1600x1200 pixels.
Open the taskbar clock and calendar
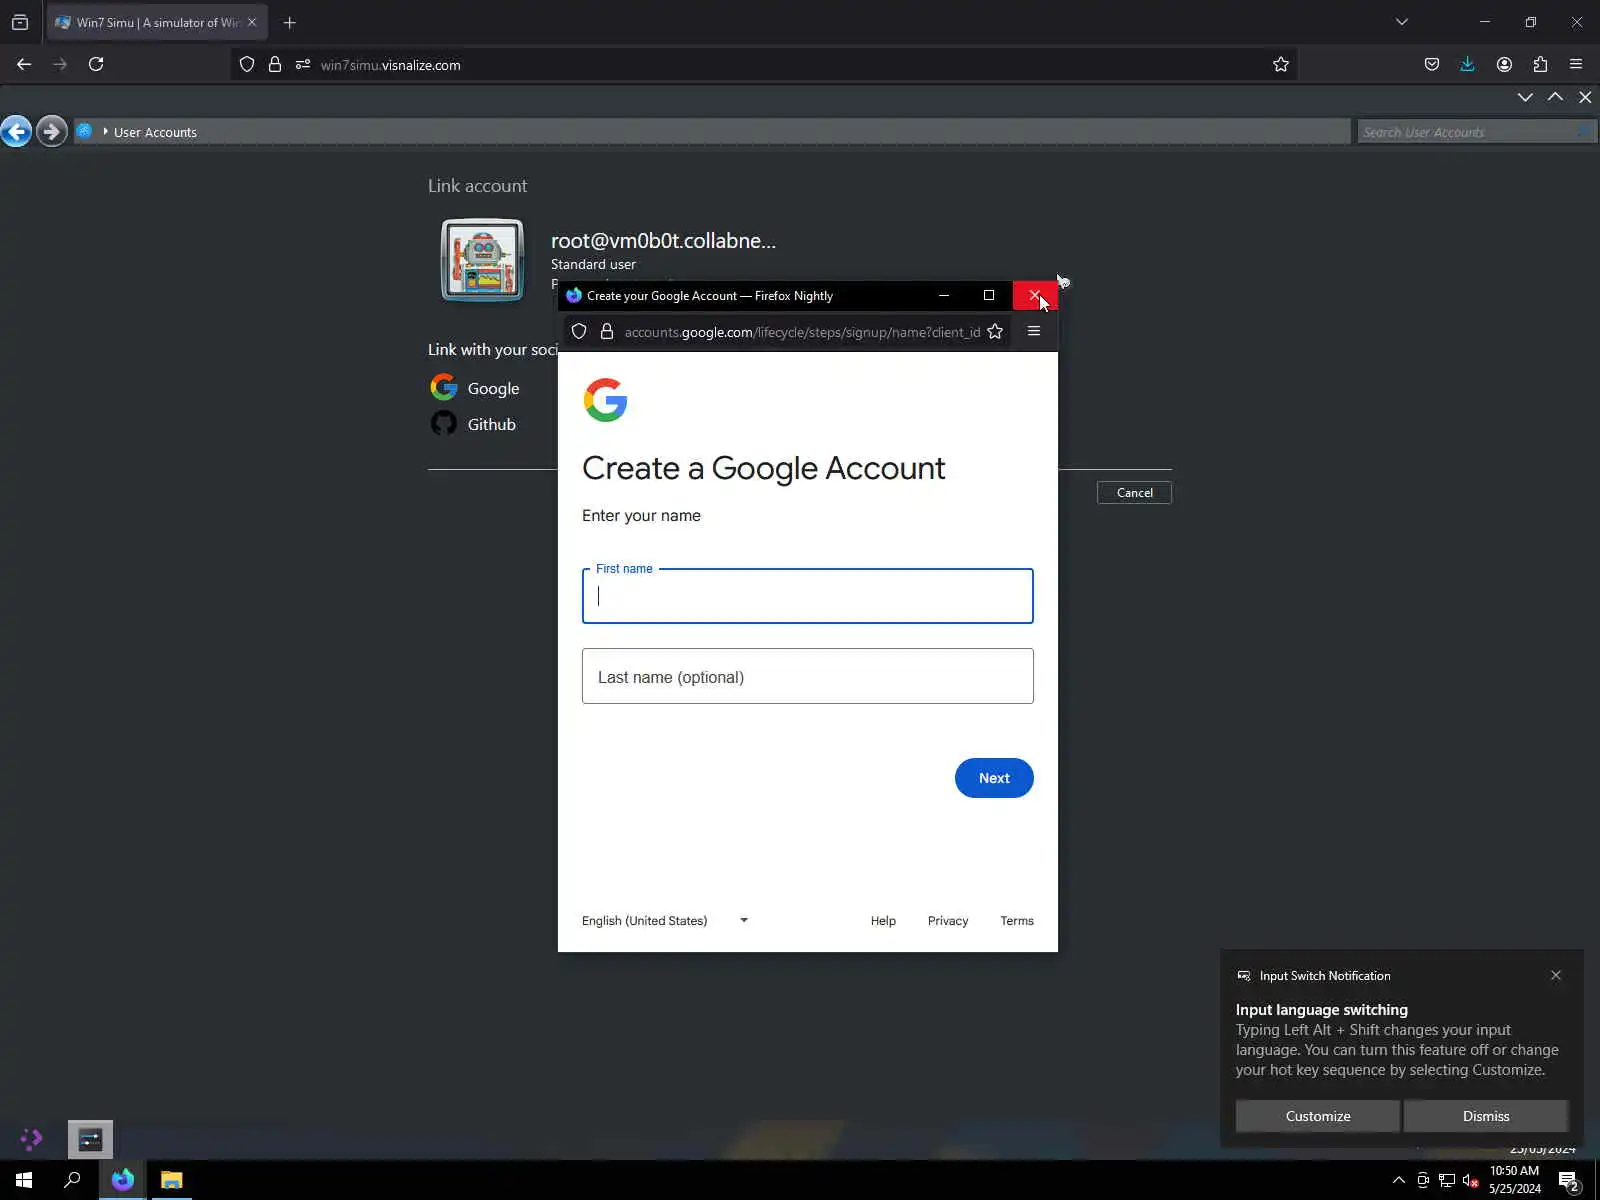coord(1514,1180)
